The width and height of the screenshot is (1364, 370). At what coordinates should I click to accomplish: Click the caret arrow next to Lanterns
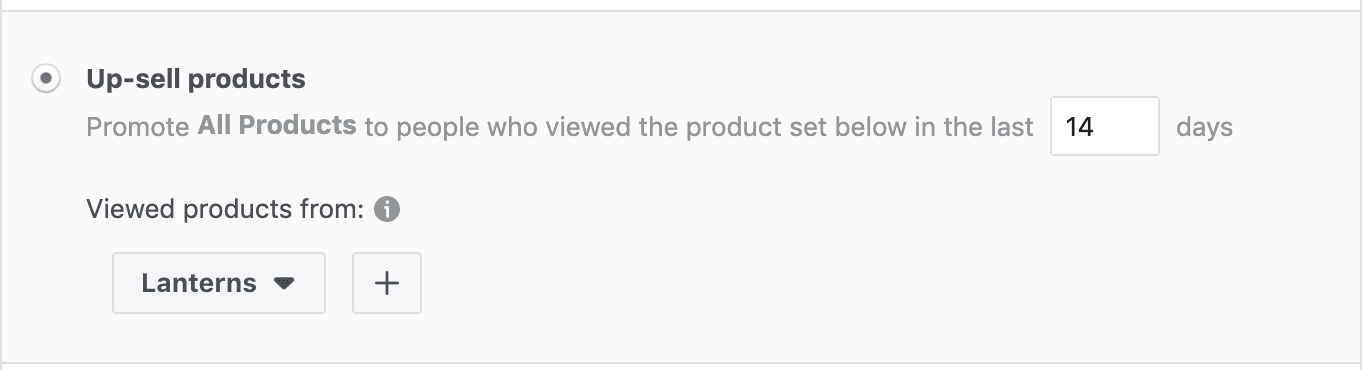click(x=284, y=284)
